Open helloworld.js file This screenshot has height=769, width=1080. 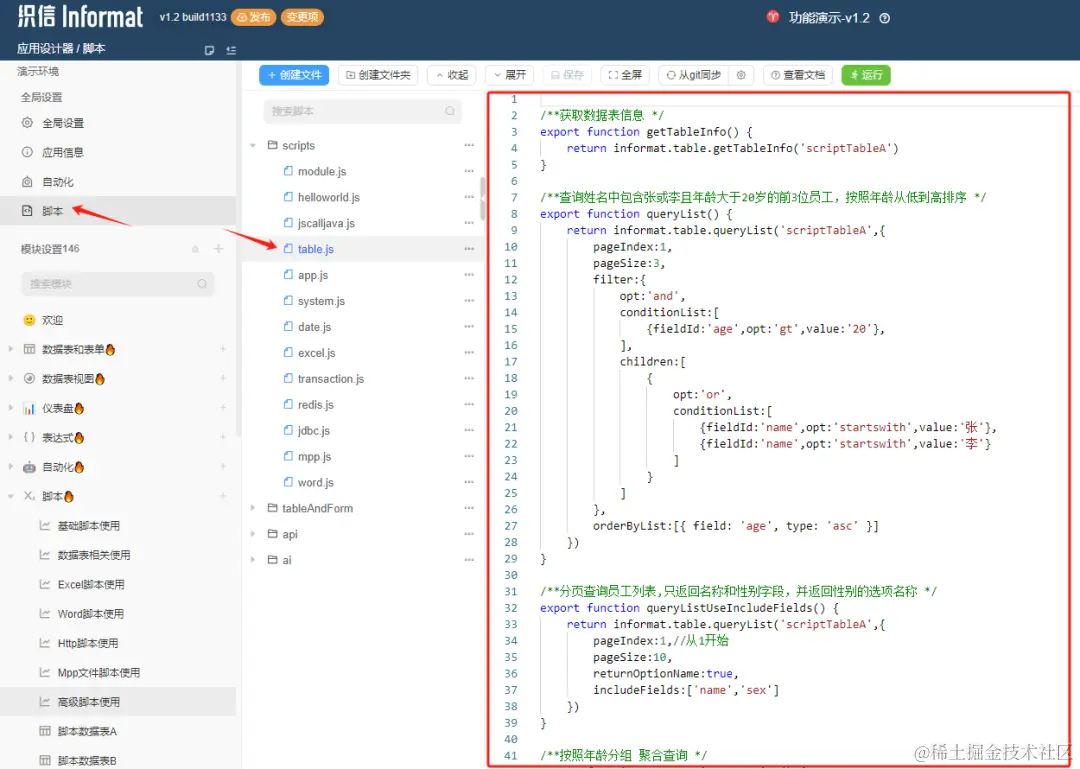[329, 197]
